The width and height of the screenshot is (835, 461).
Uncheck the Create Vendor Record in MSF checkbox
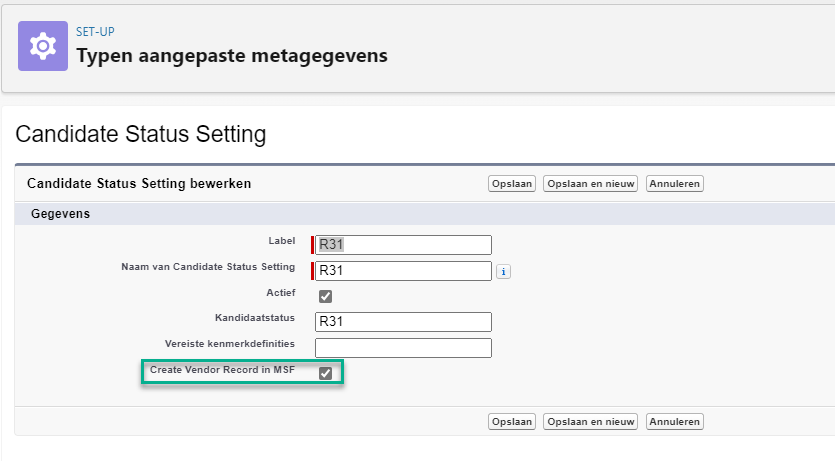click(x=325, y=373)
